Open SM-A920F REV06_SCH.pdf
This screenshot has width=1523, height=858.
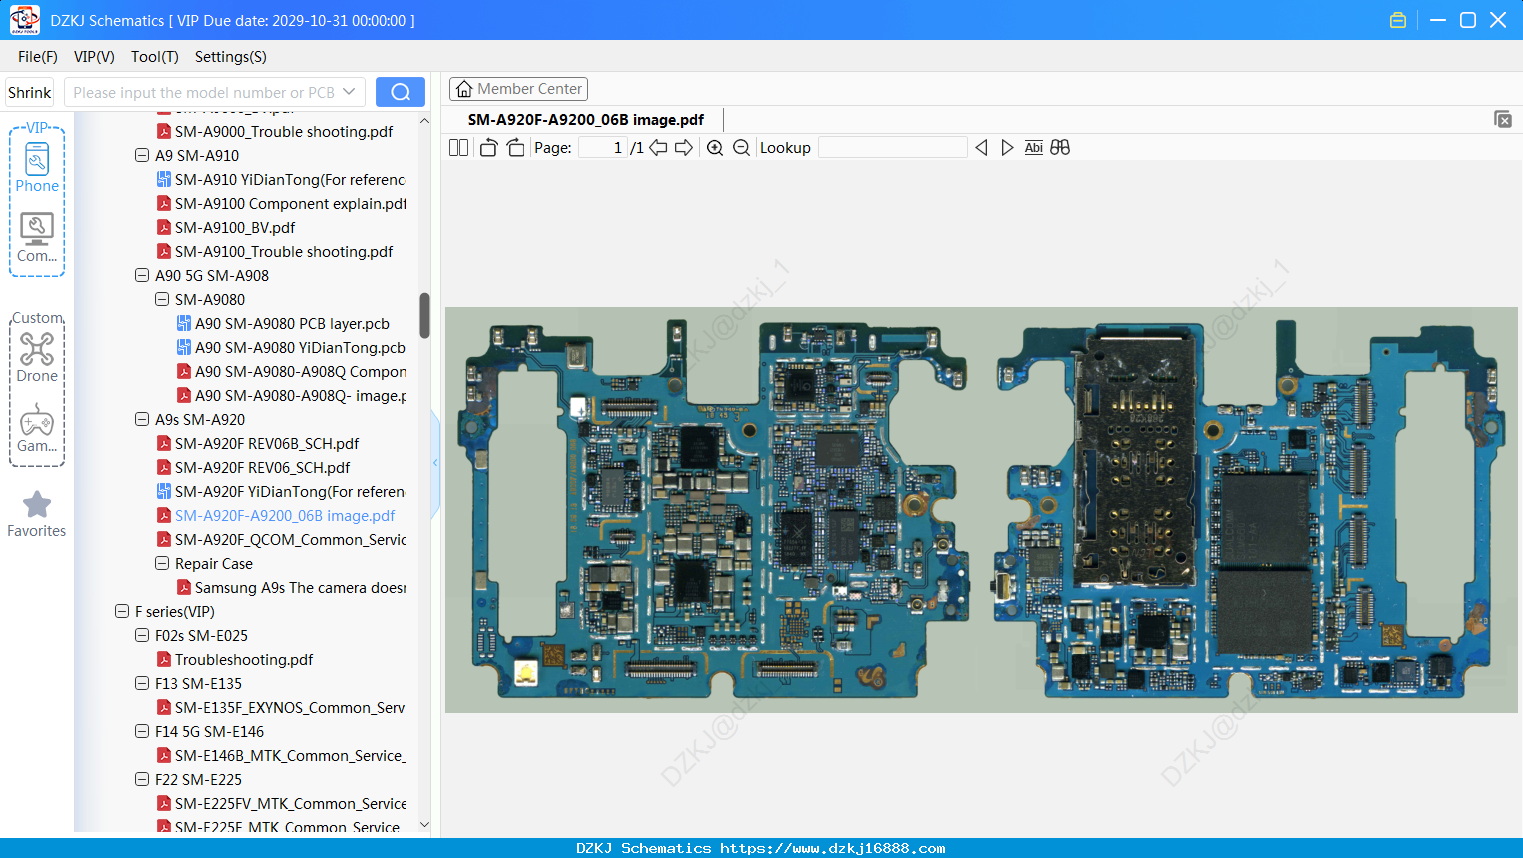262,468
